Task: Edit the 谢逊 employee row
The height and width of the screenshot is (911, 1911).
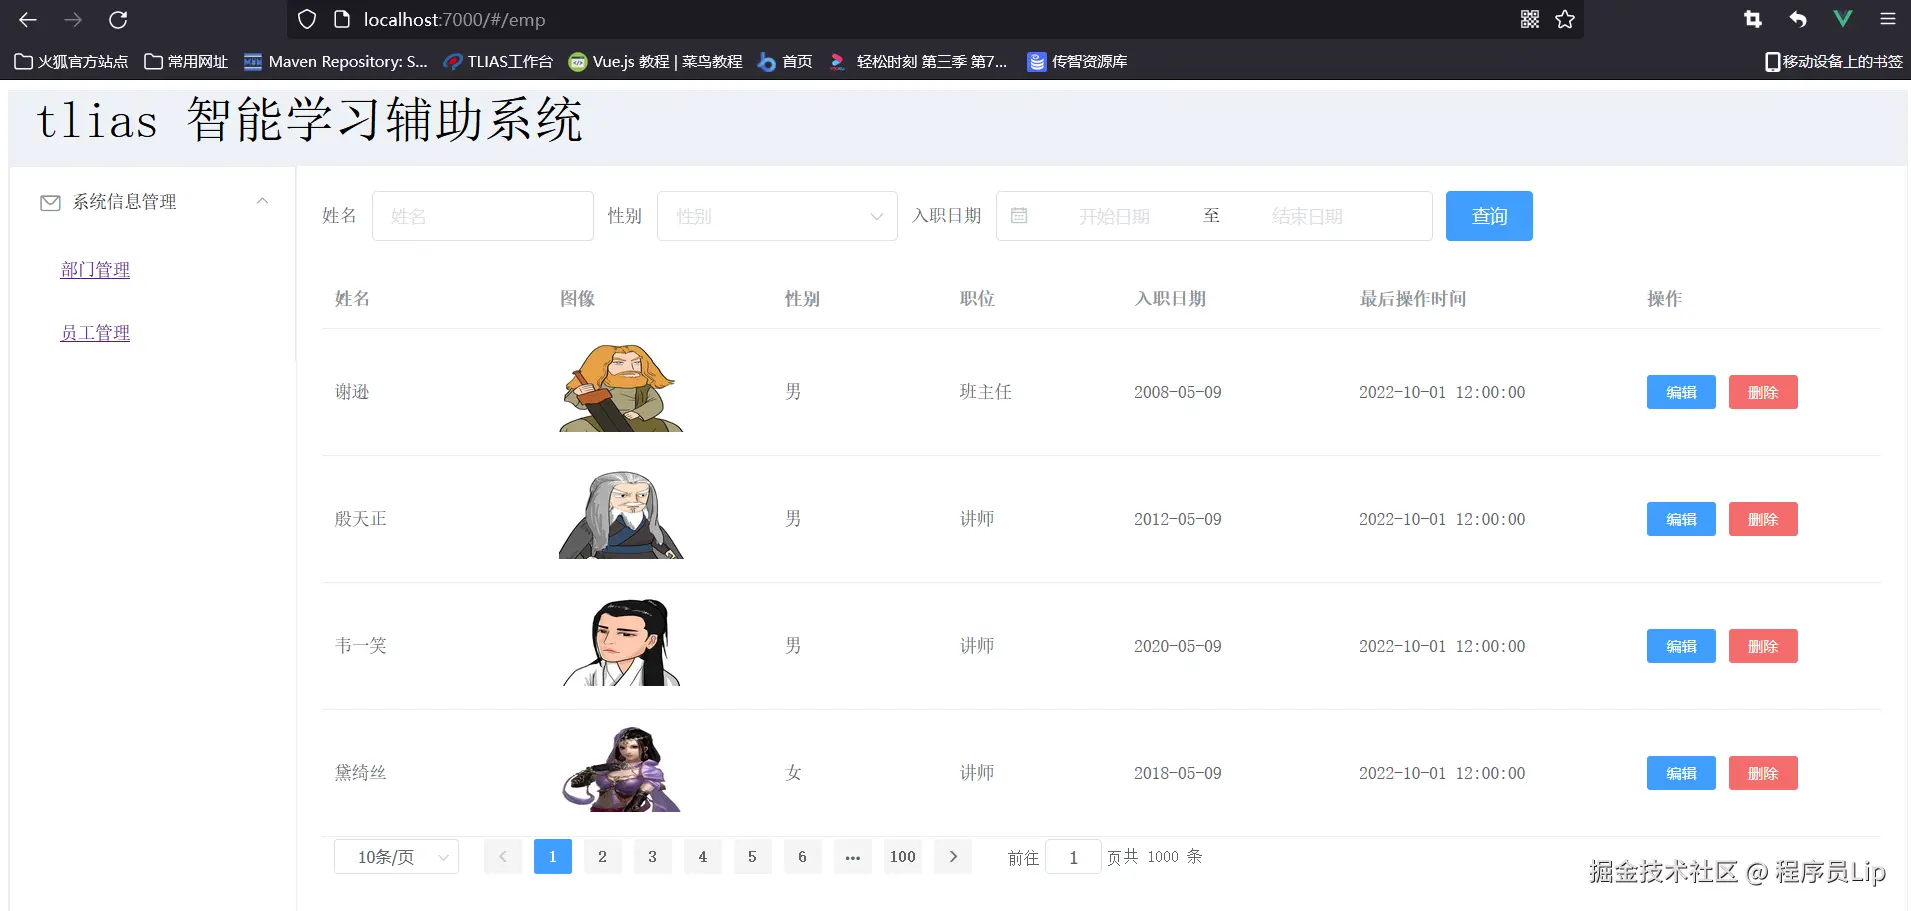Action: [x=1681, y=392]
